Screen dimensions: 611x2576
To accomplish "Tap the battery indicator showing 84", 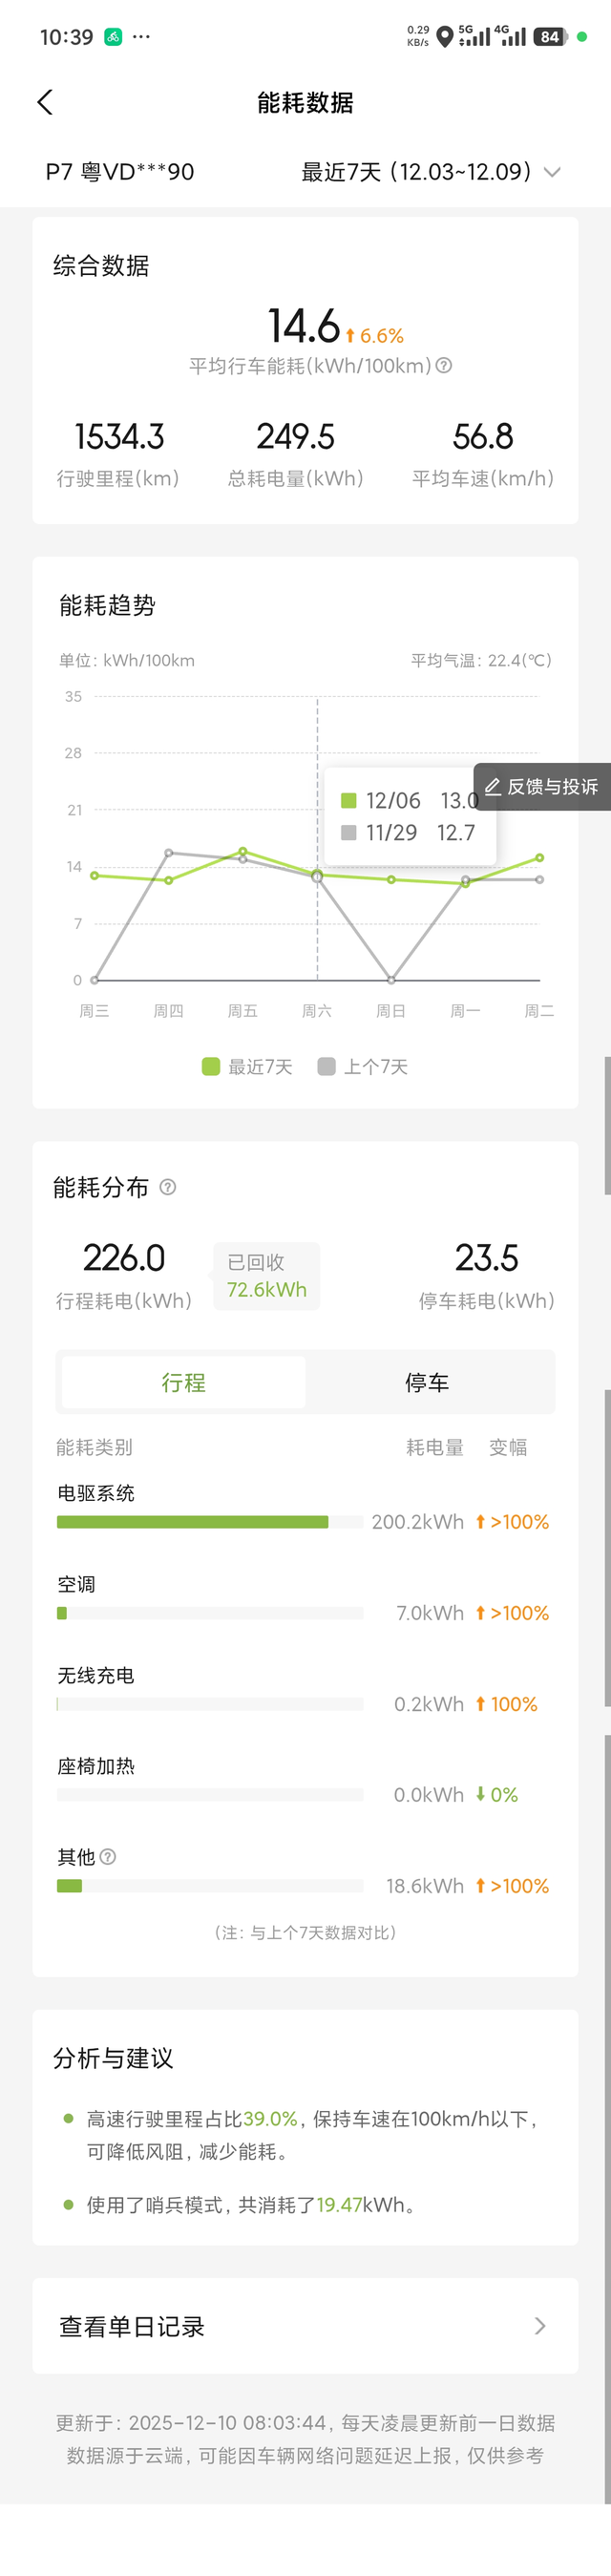I will click(549, 37).
